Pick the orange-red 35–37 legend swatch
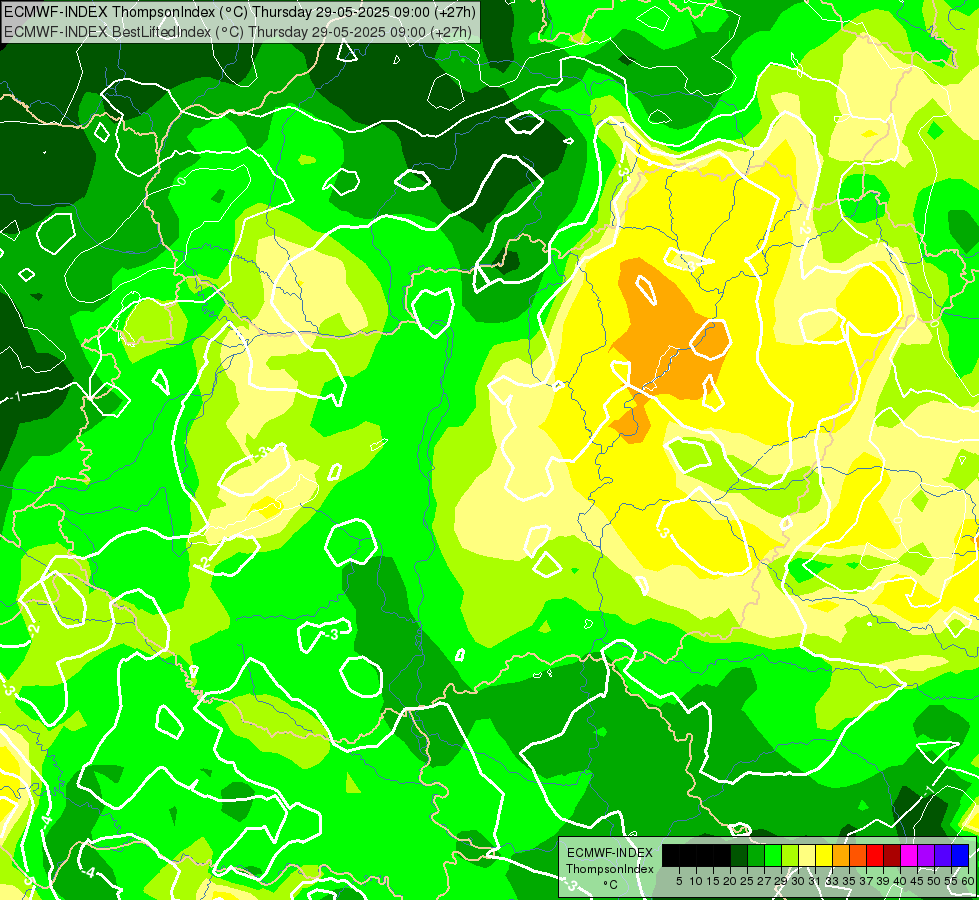The height and width of the screenshot is (900, 979). (x=858, y=855)
